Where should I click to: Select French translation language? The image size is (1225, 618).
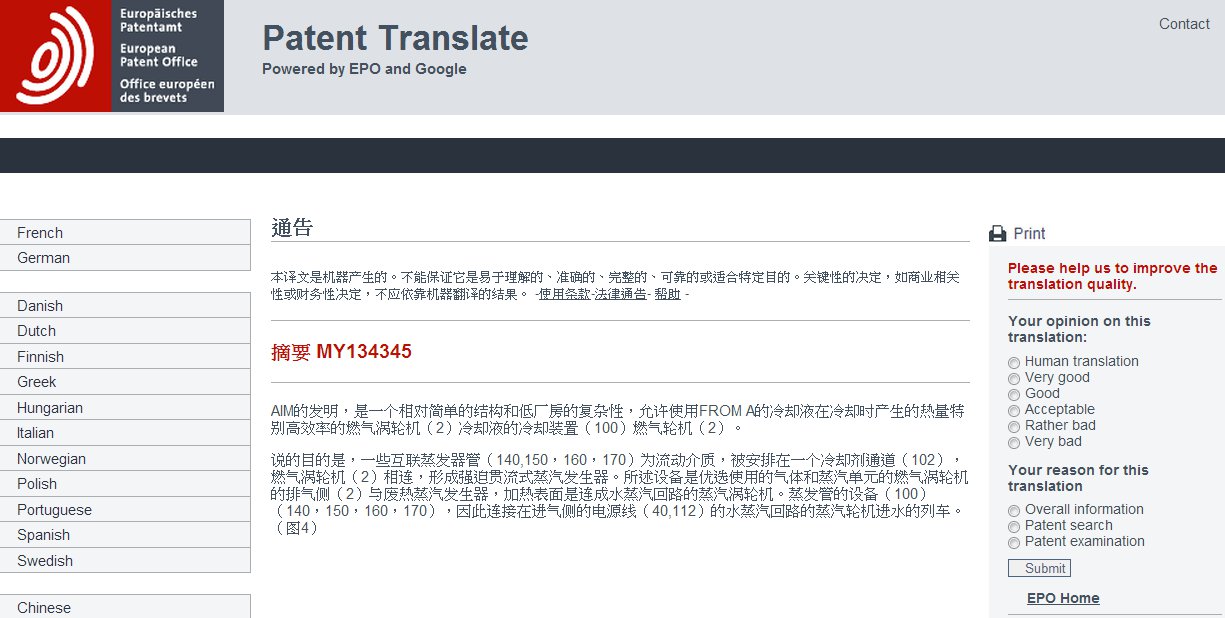40,232
